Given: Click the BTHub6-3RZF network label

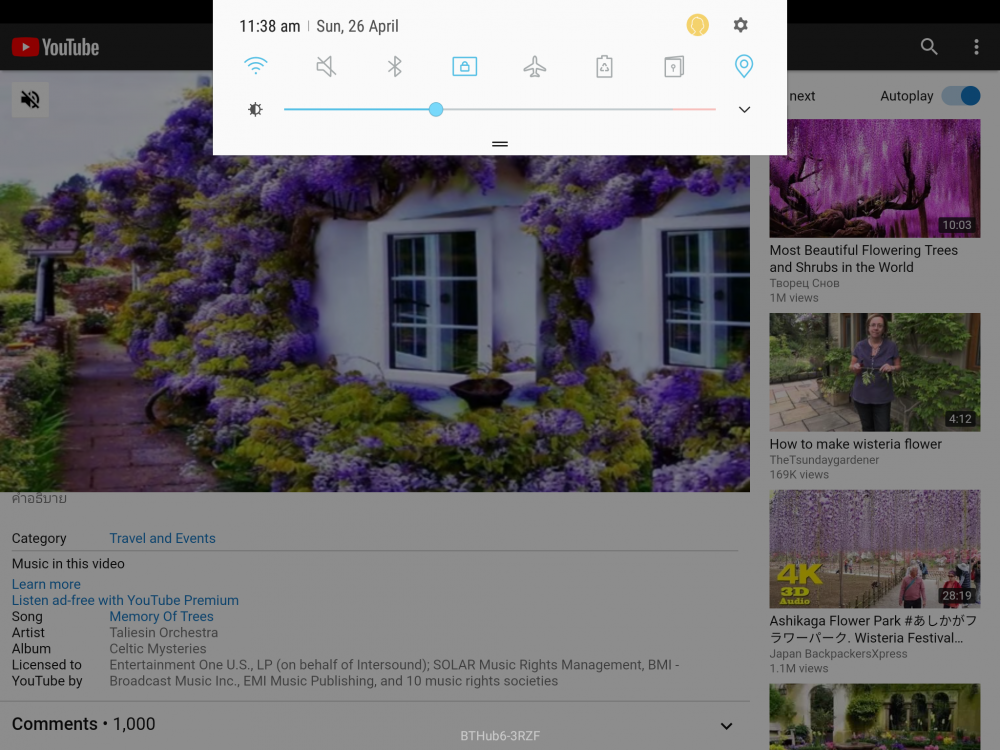Looking at the screenshot, I should pyautogui.click(x=500, y=736).
